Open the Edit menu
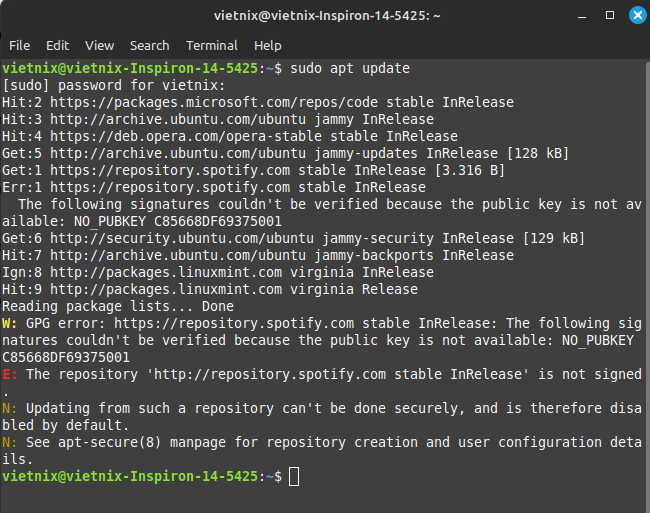The image size is (650, 513). click(x=57, y=46)
